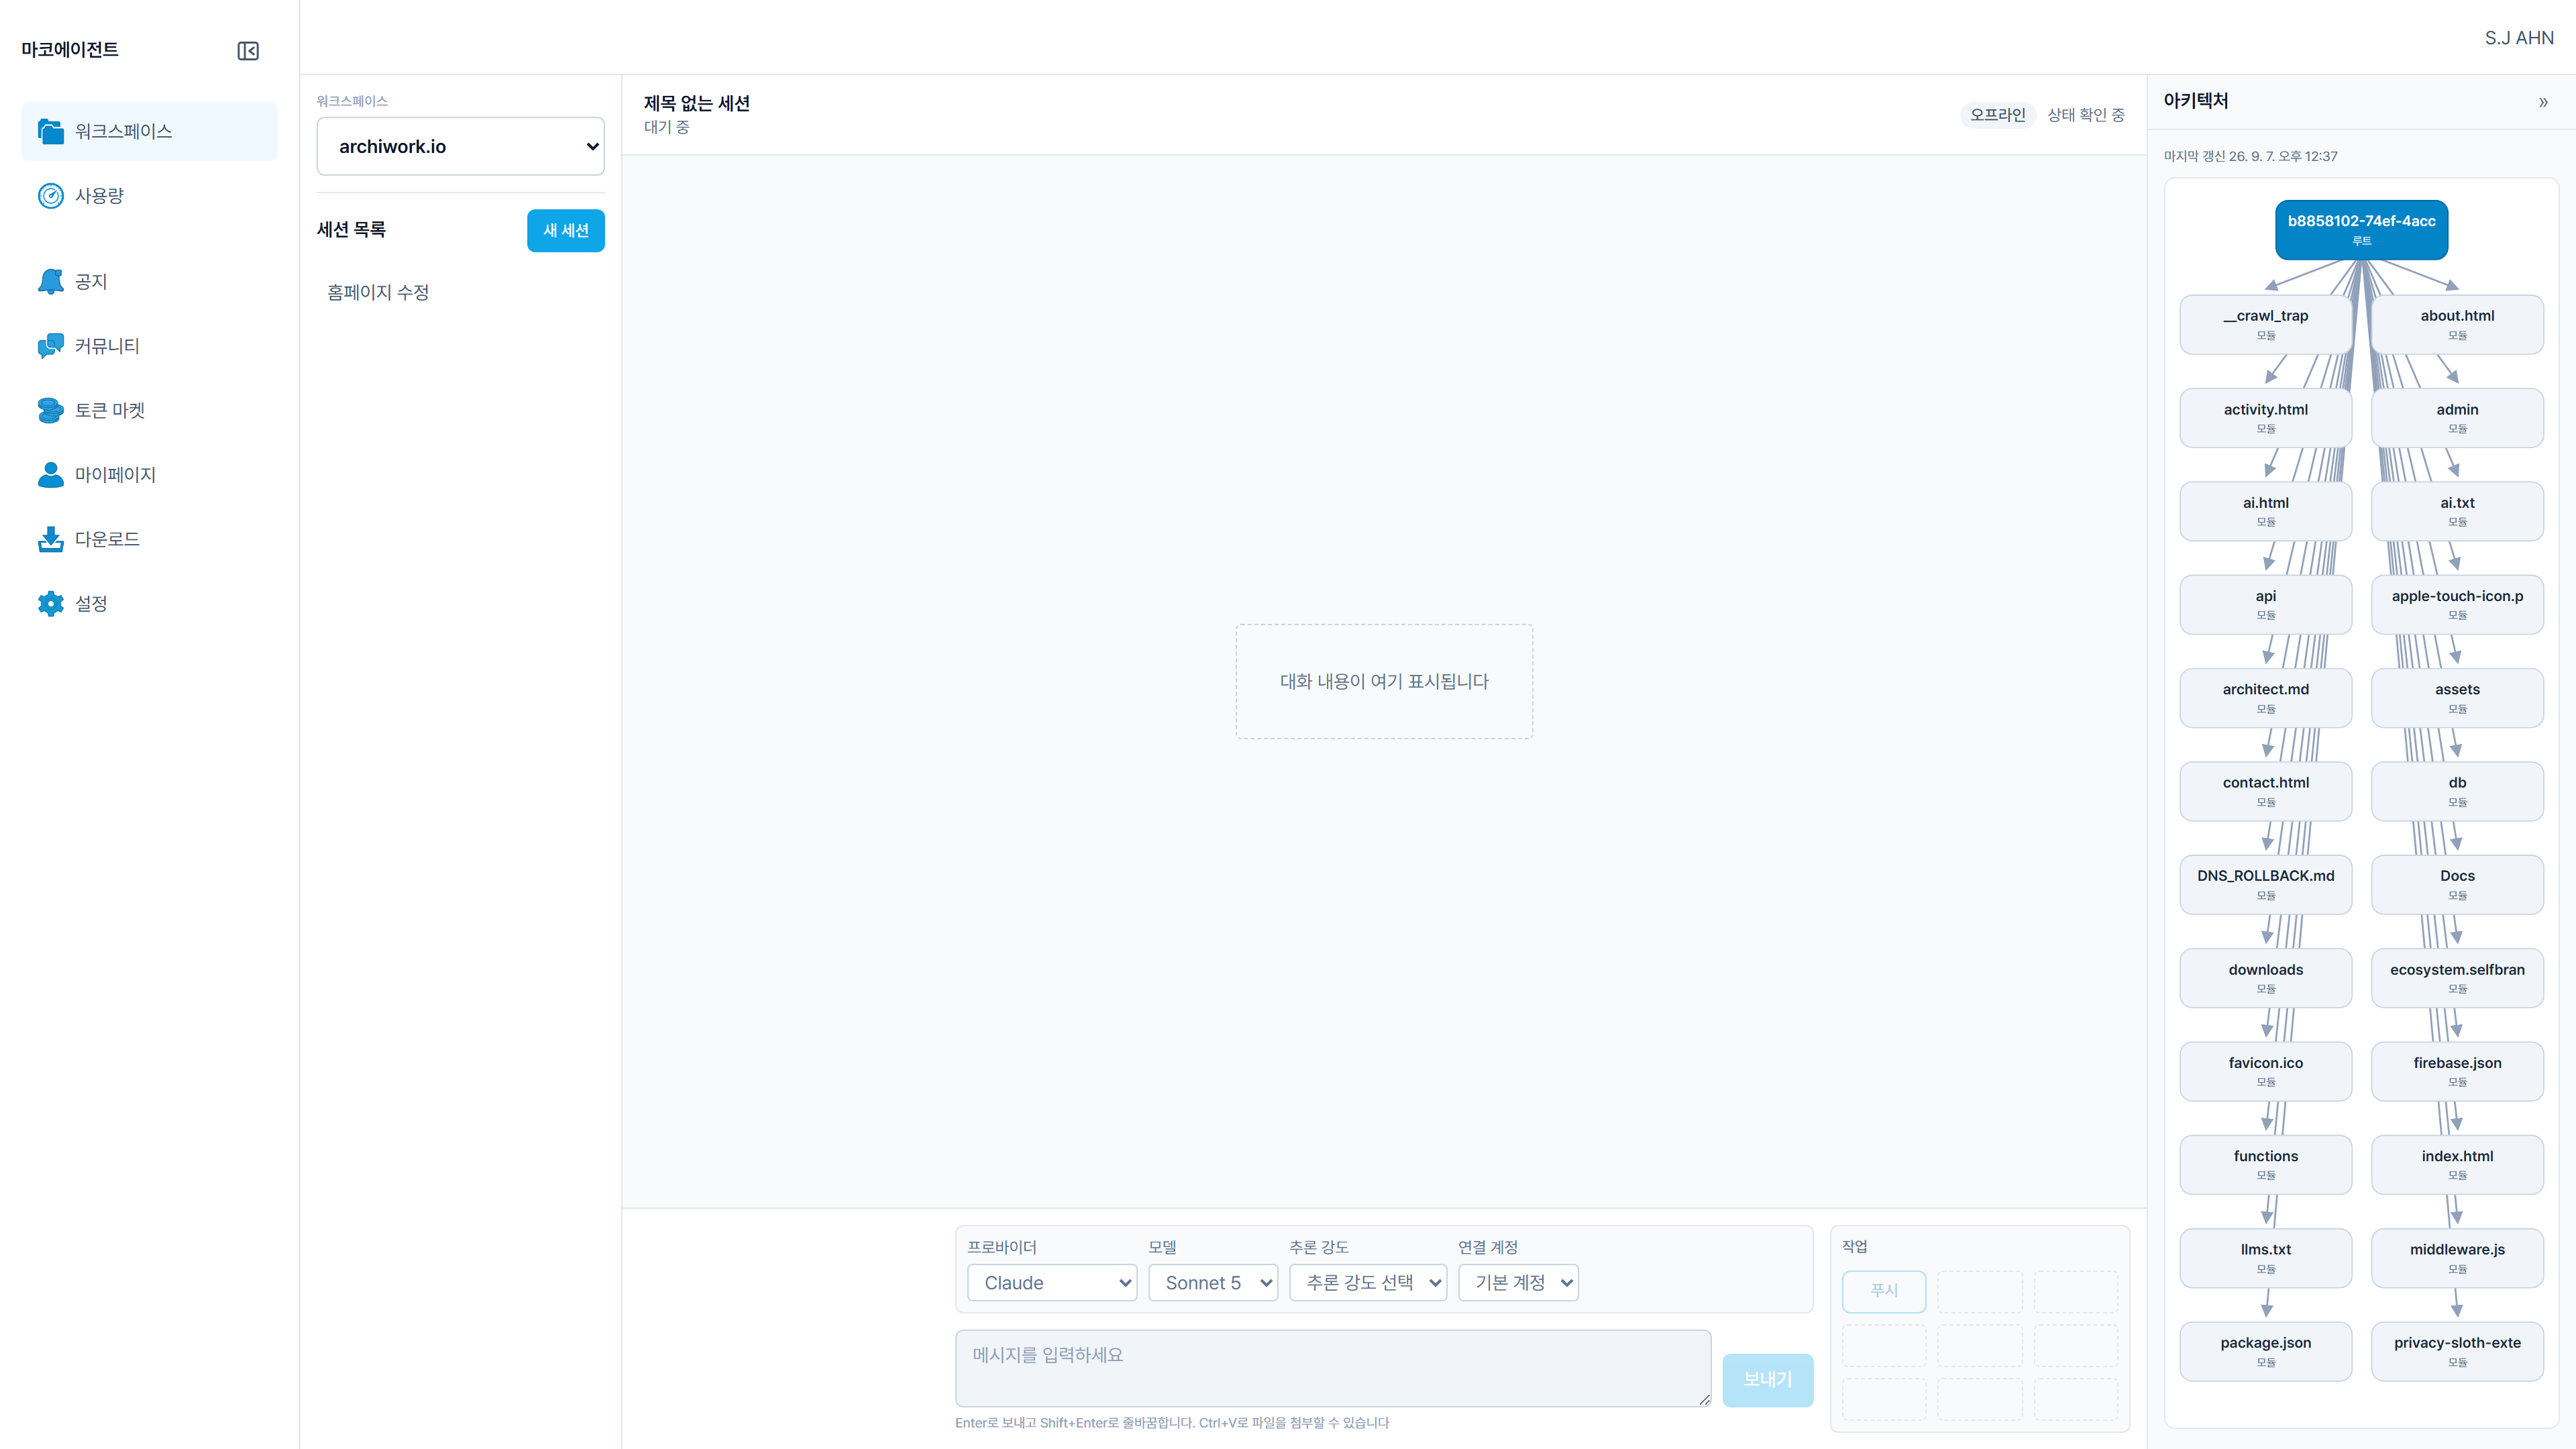This screenshot has height=1449, width=2576.
Task: Open the 공지 bell icon
Action: pyautogui.click(x=50, y=281)
